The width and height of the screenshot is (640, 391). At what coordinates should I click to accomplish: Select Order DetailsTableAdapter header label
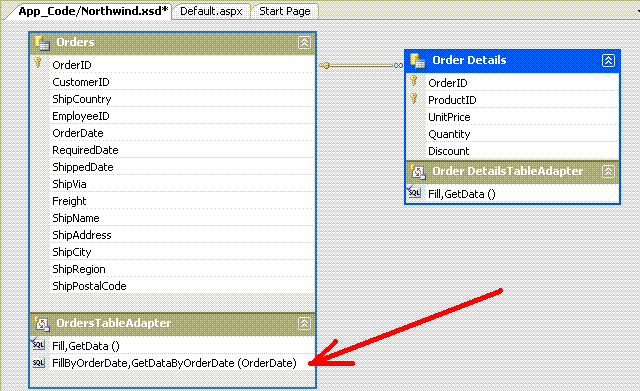click(x=507, y=171)
